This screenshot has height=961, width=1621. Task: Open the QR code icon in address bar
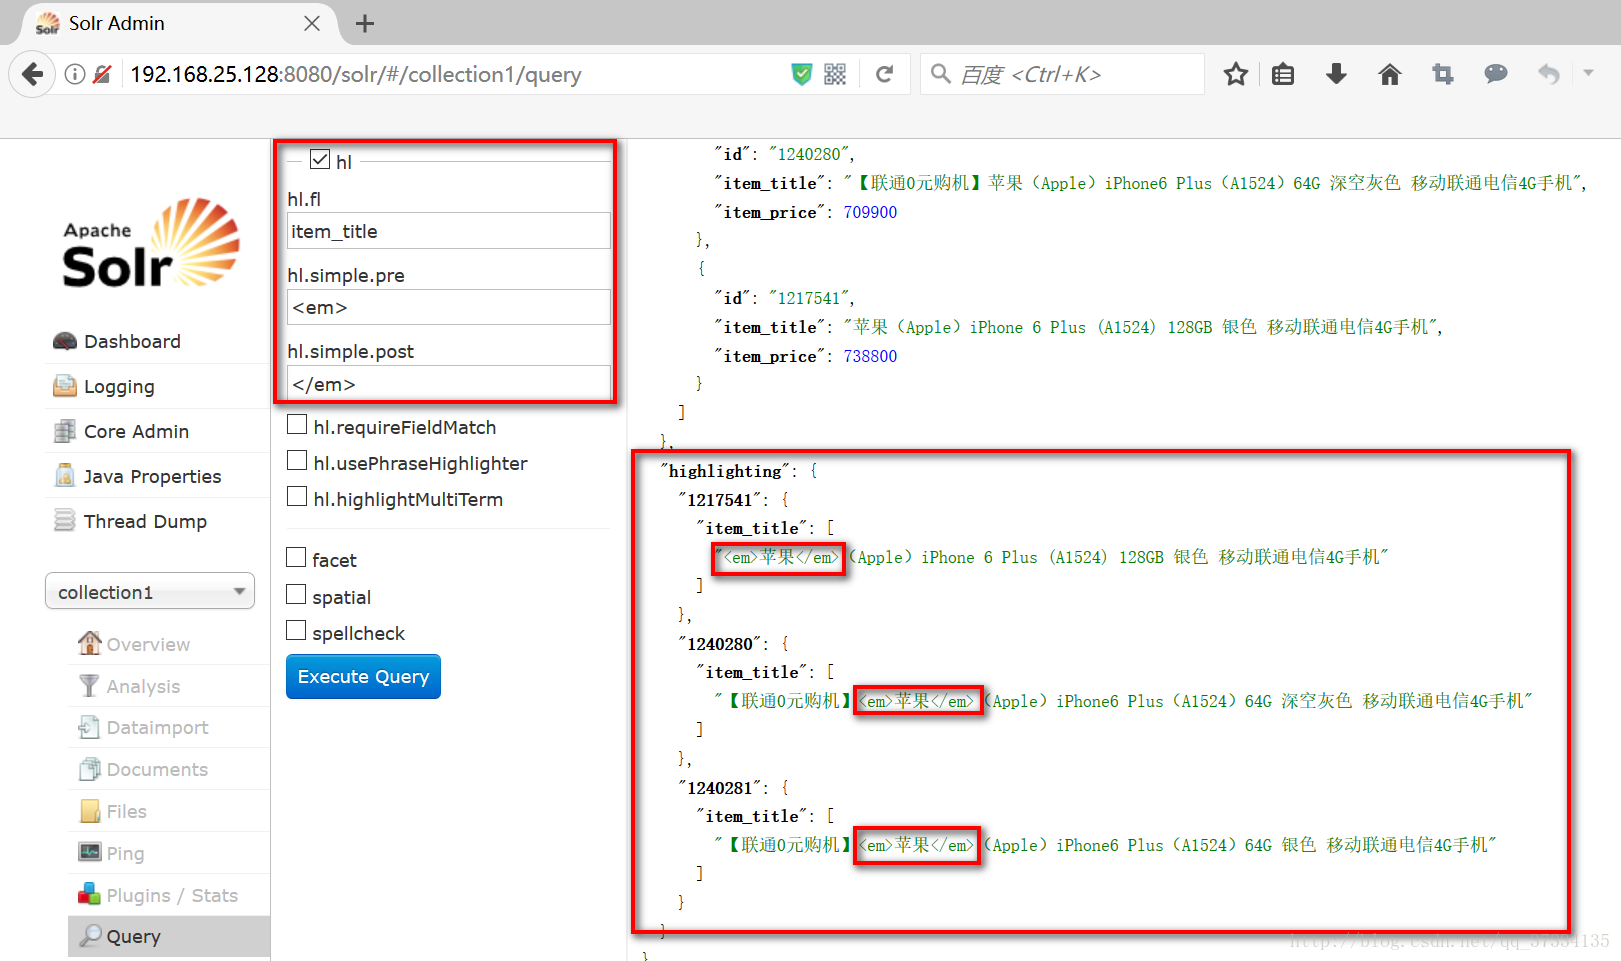click(835, 74)
